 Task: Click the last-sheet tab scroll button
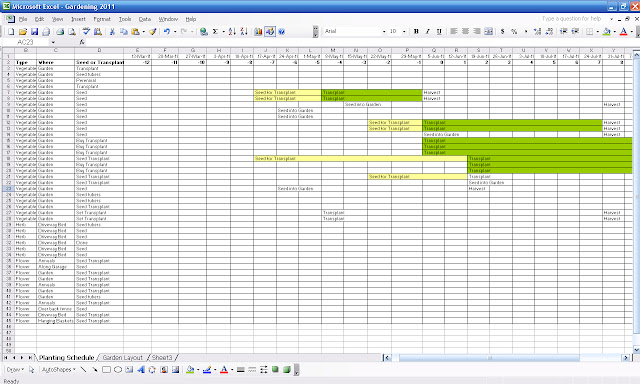30,357
